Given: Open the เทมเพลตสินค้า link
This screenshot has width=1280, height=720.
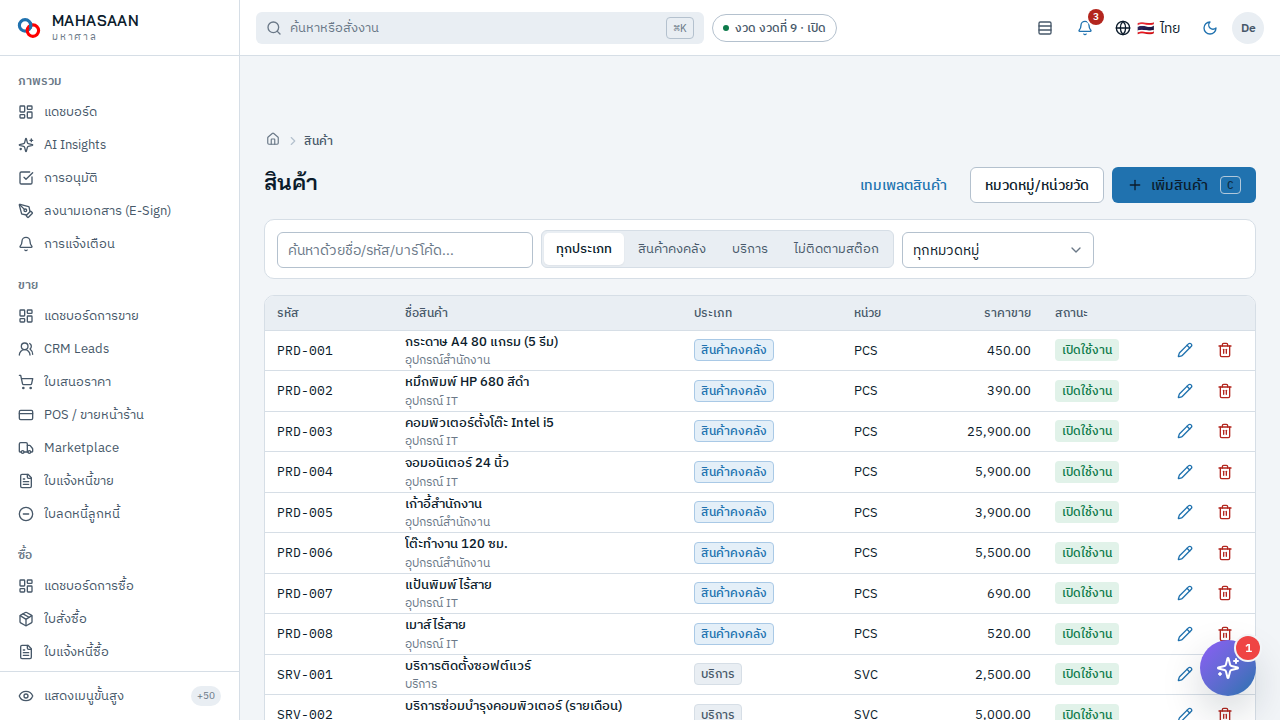Looking at the screenshot, I should pyautogui.click(x=904, y=185).
